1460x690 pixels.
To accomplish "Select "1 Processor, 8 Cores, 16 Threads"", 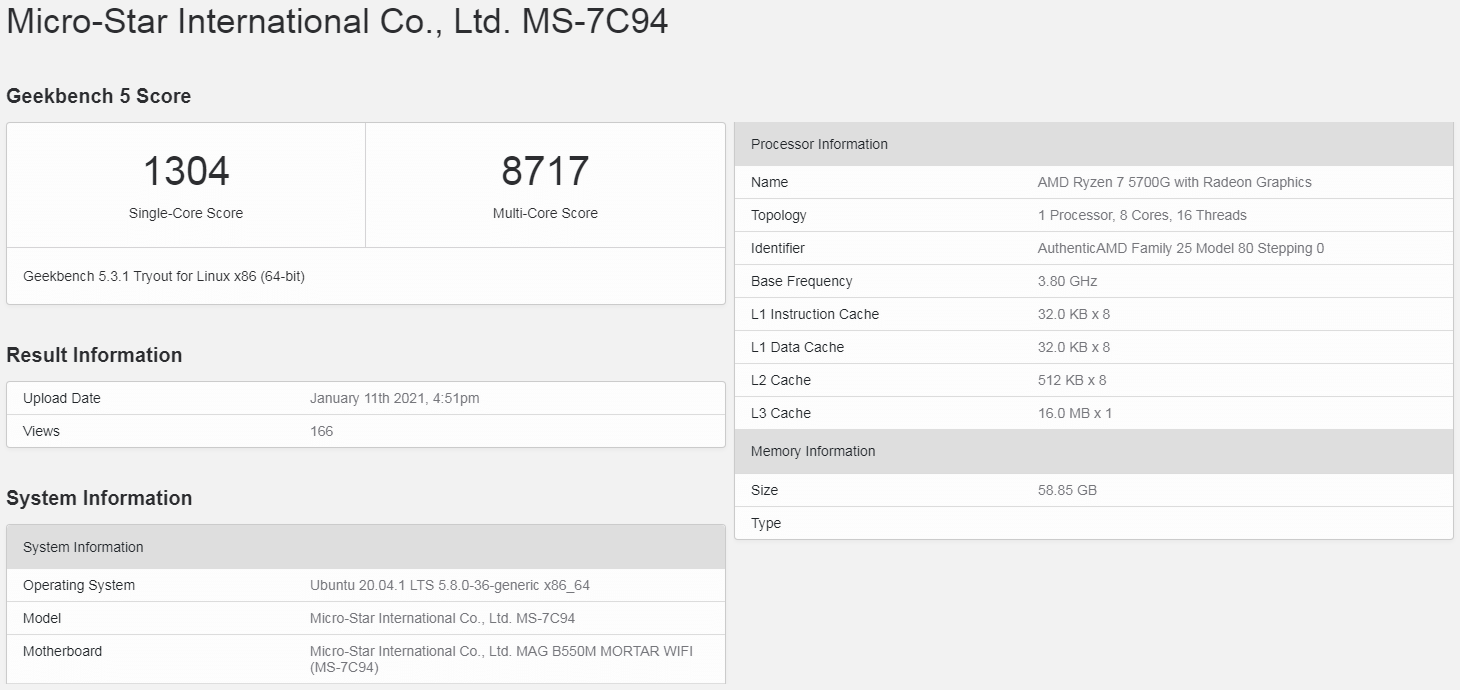I will [1142, 215].
